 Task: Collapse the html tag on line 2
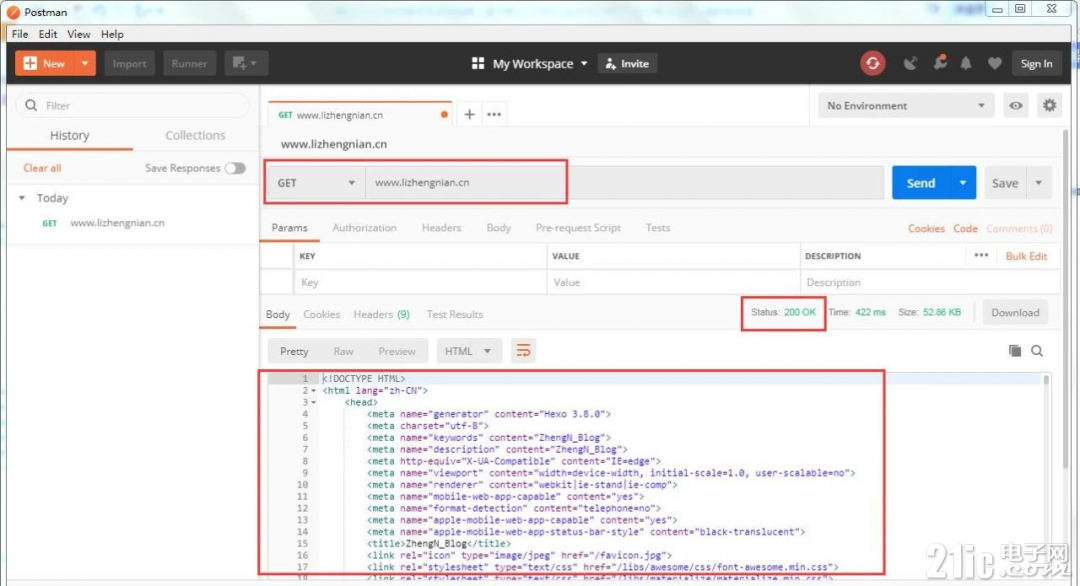coord(314,390)
